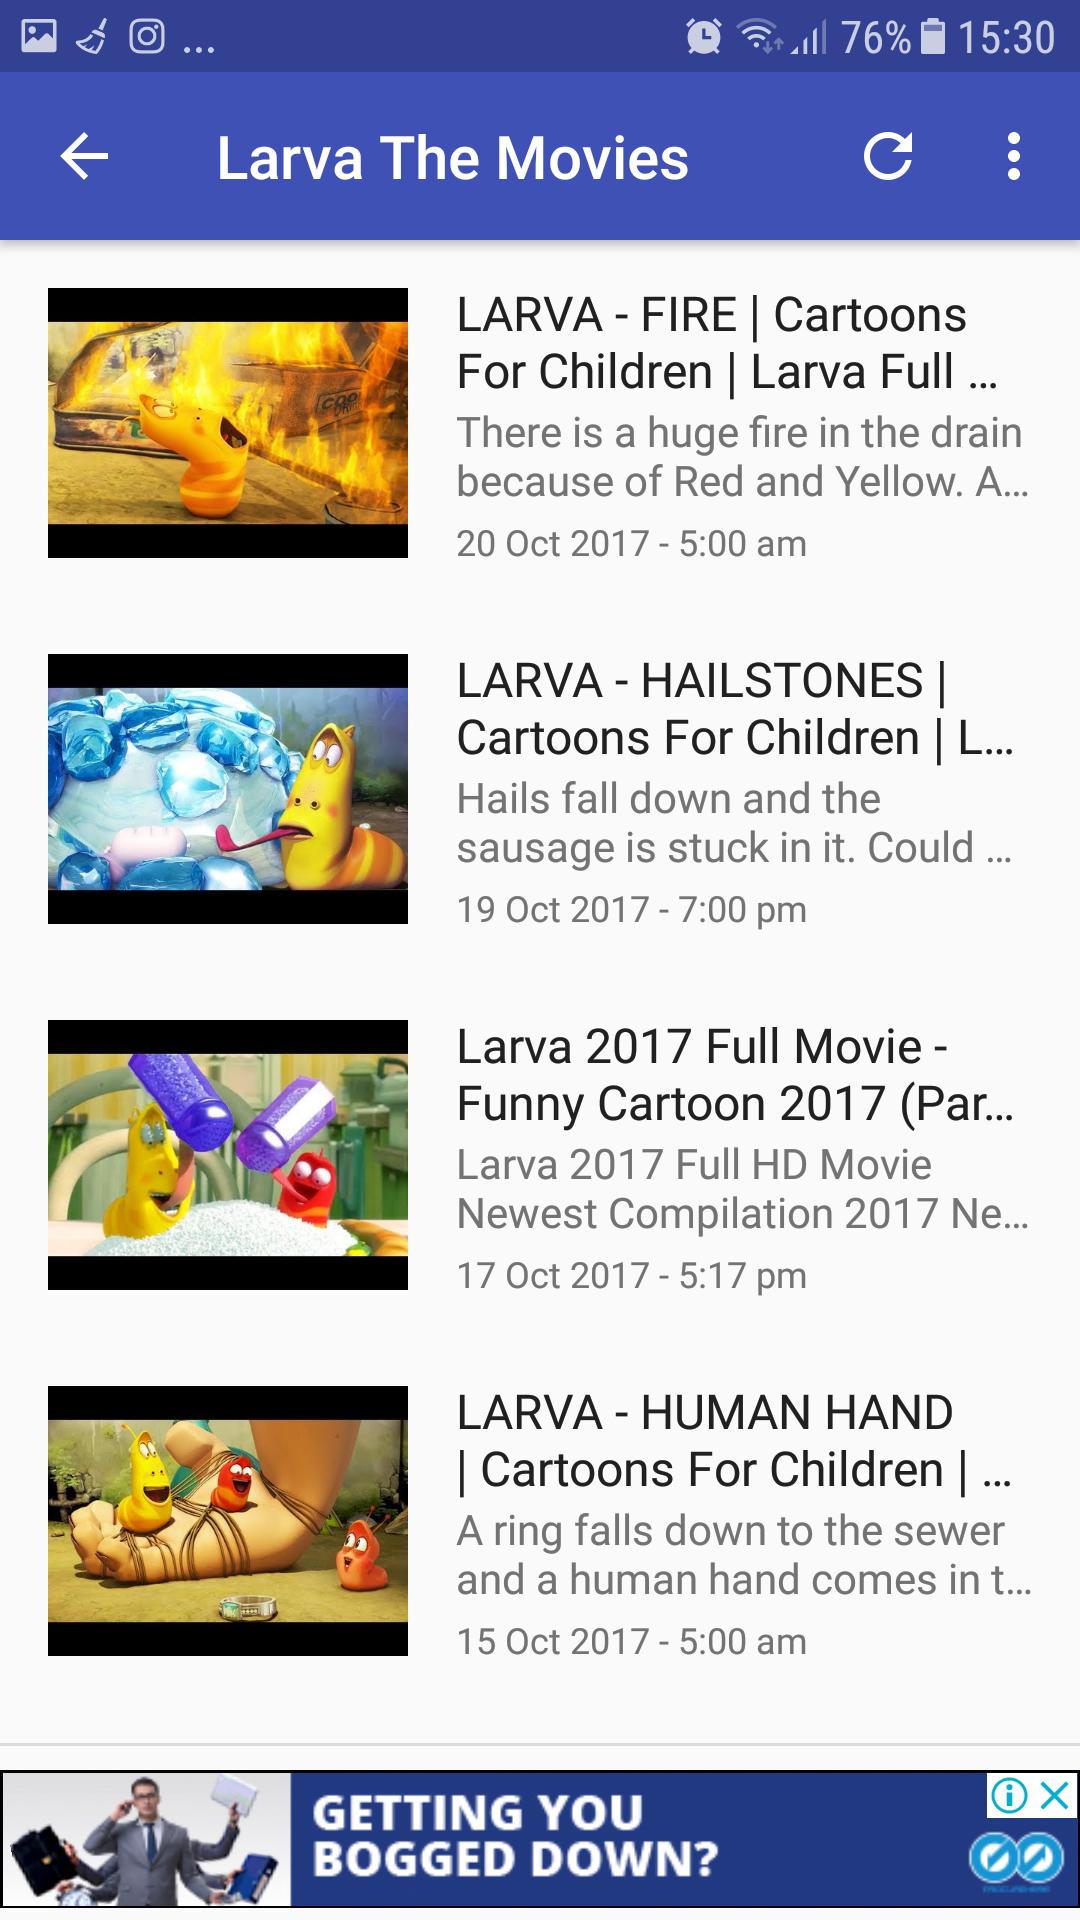Open LARVA - HAILSTONES video thumbnail
1080x1920 pixels.
coord(228,789)
